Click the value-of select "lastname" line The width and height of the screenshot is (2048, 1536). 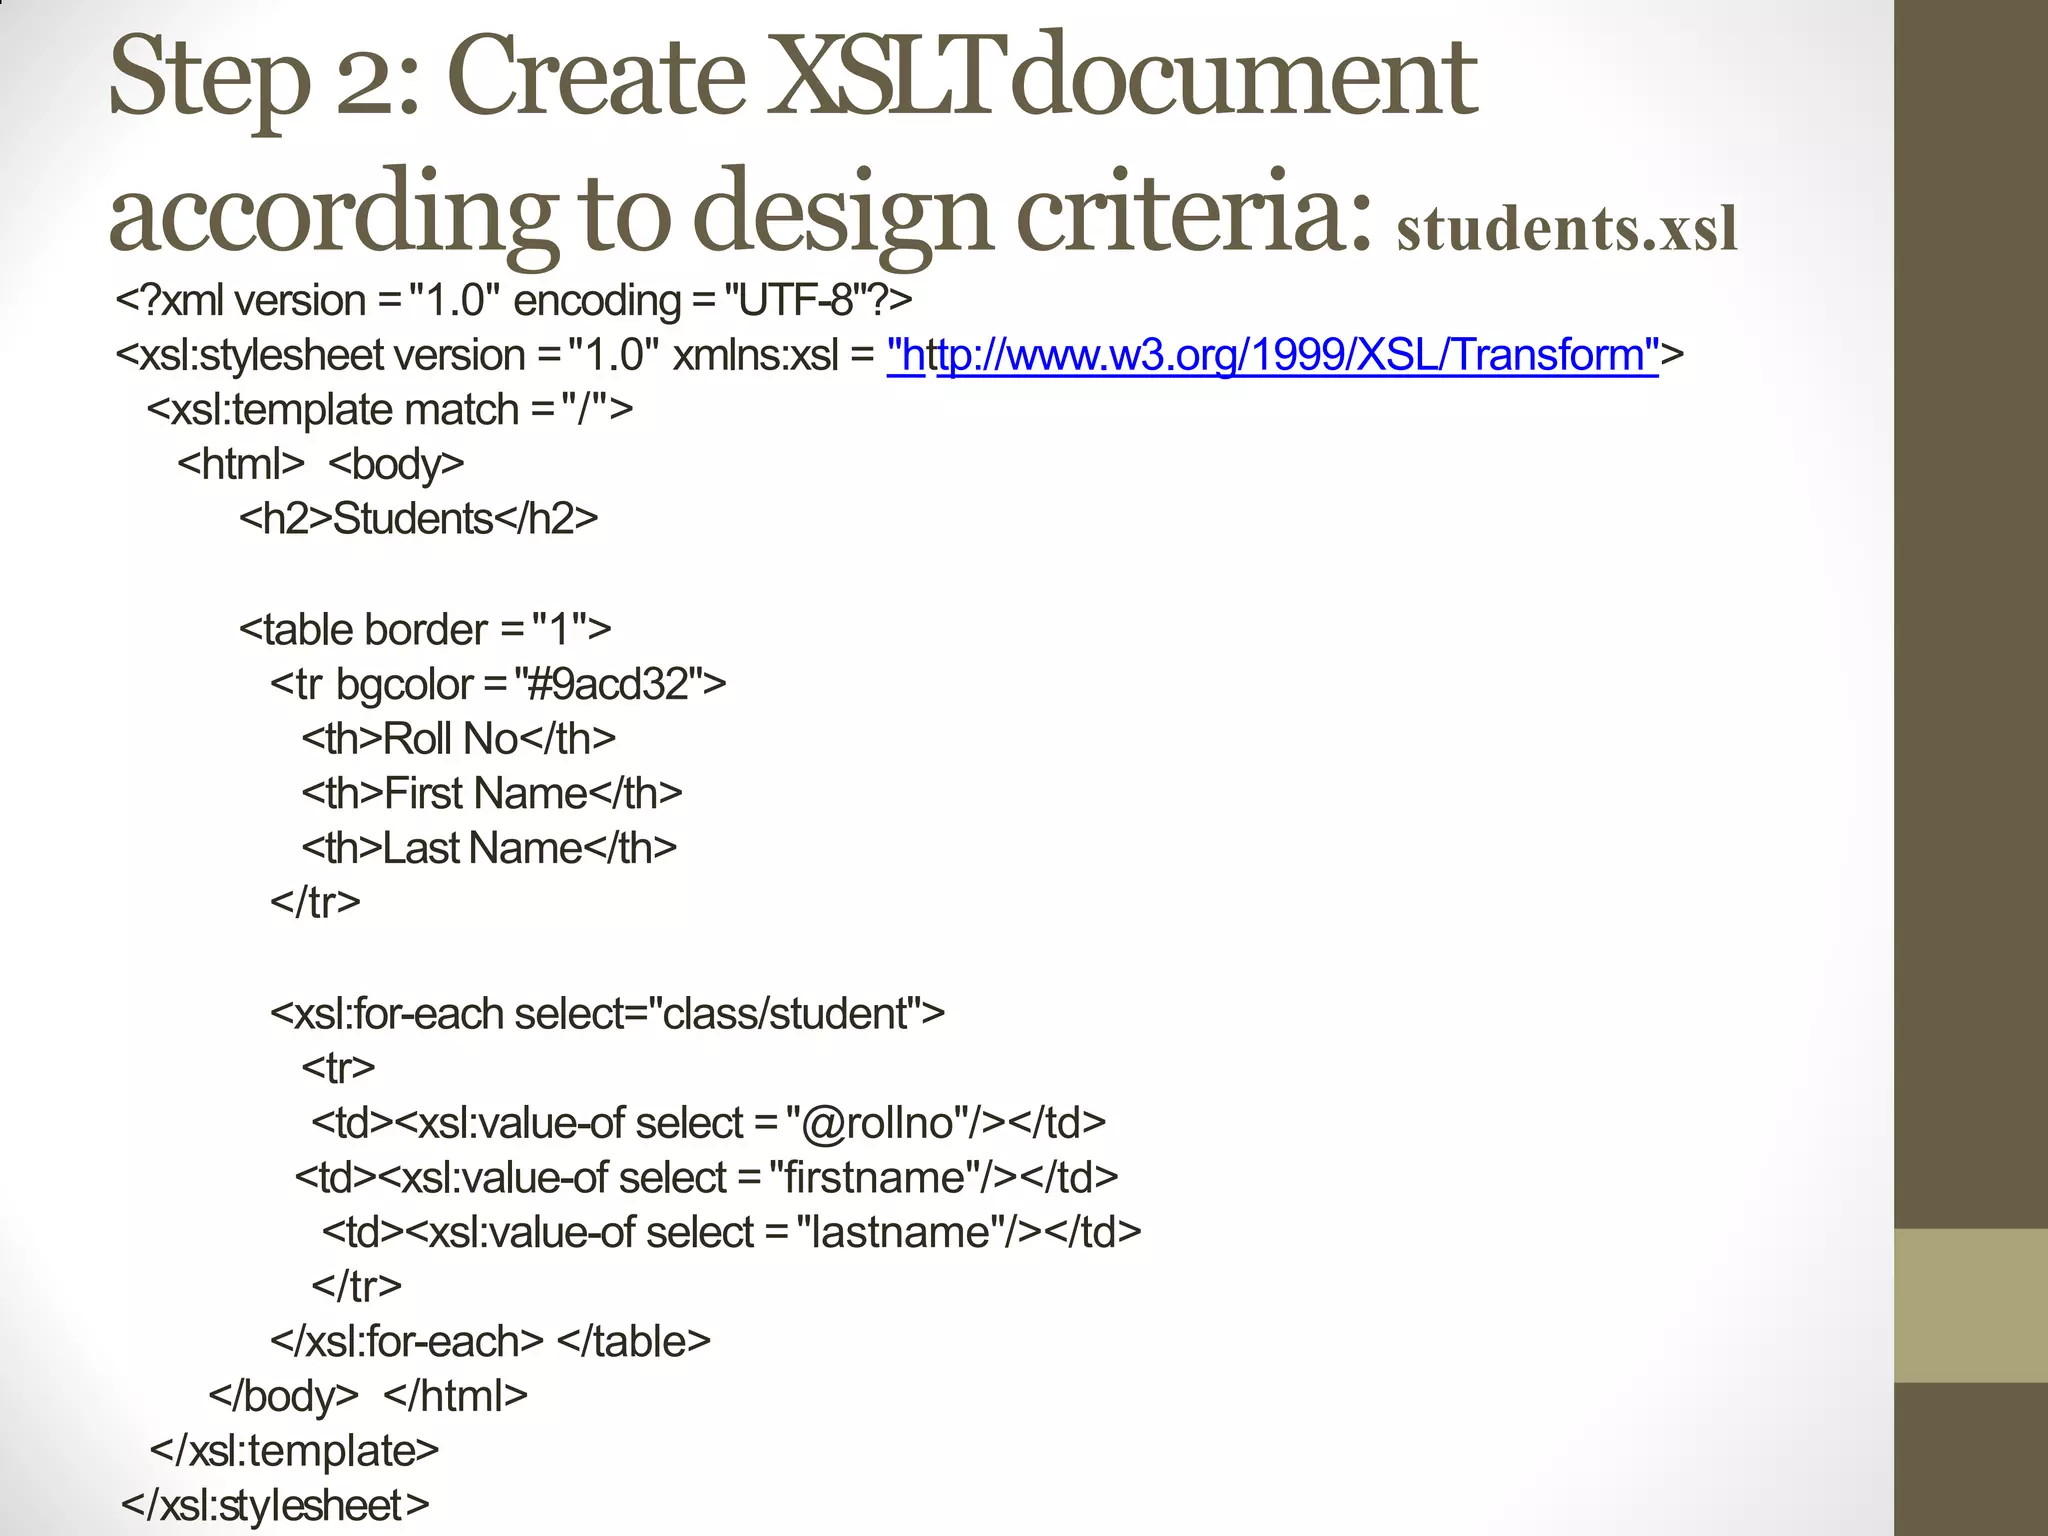pos(732,1232)
